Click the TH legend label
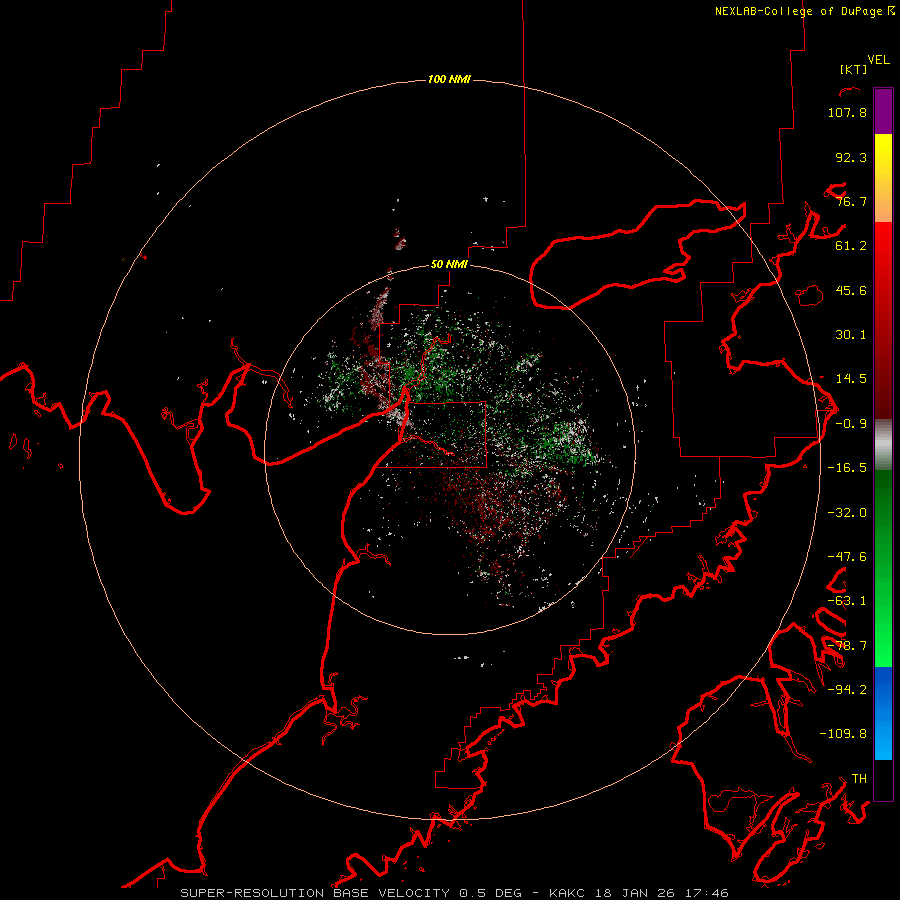 pos(859,778)
